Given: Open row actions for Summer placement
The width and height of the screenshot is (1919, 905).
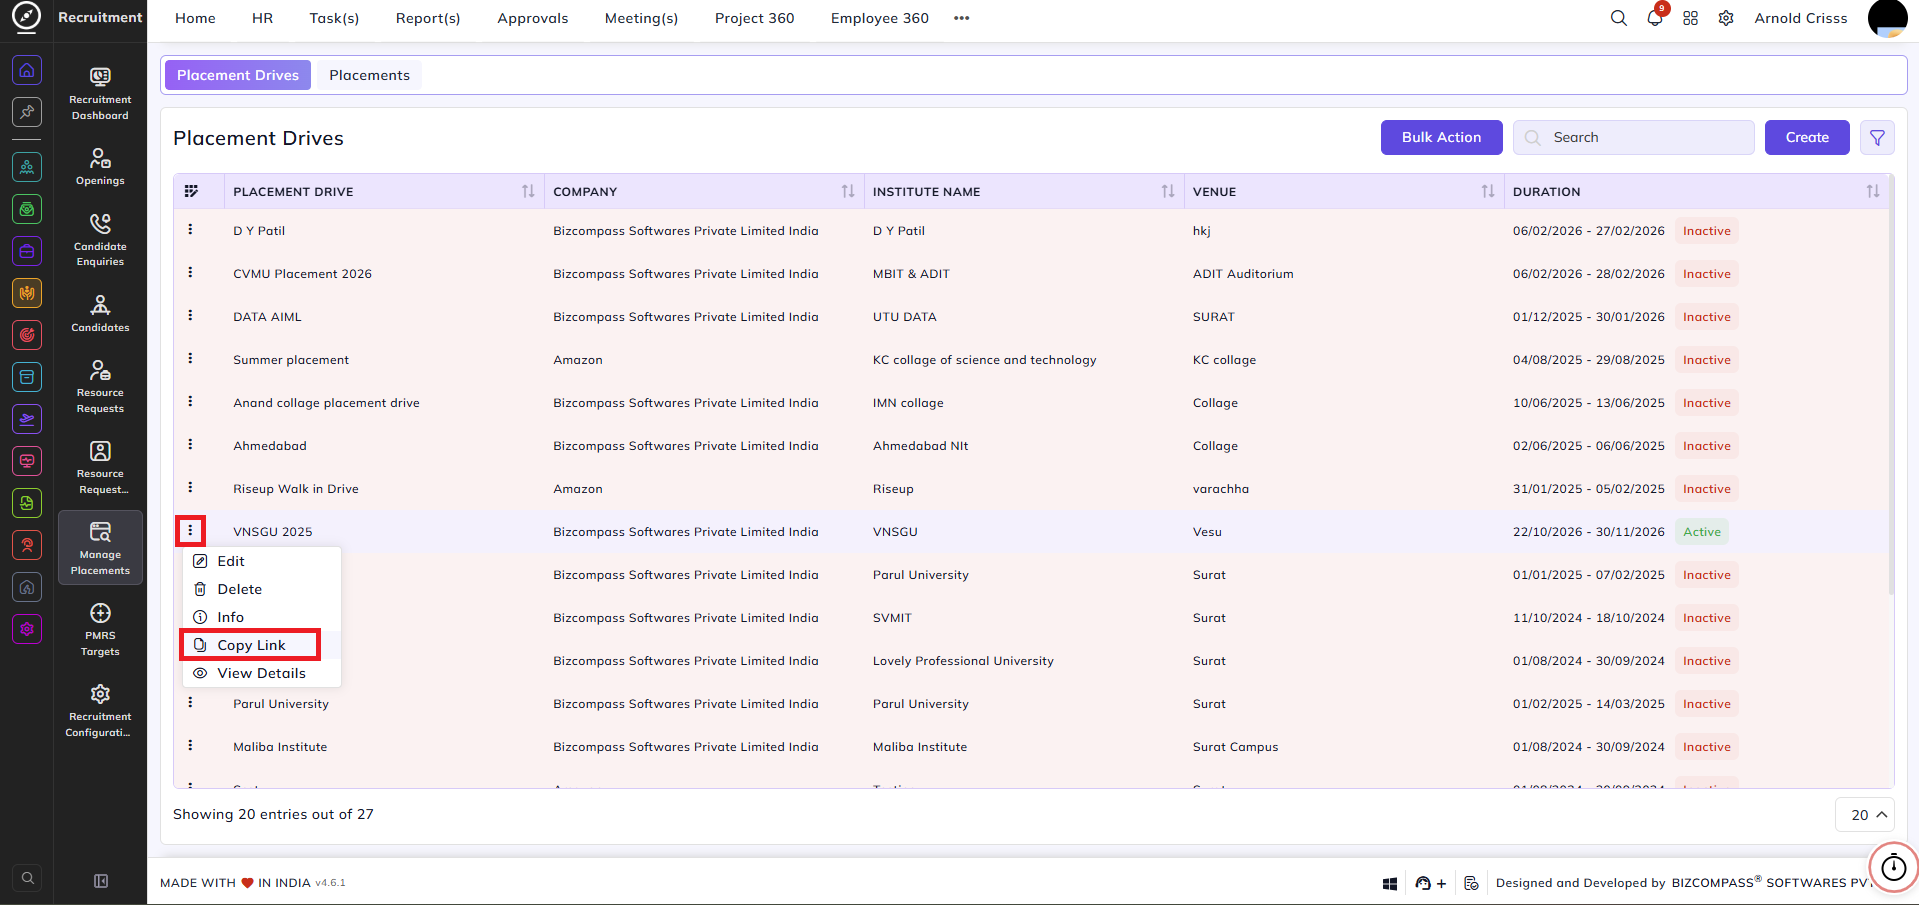Looking at the screenshot, I should click(190, 359).
